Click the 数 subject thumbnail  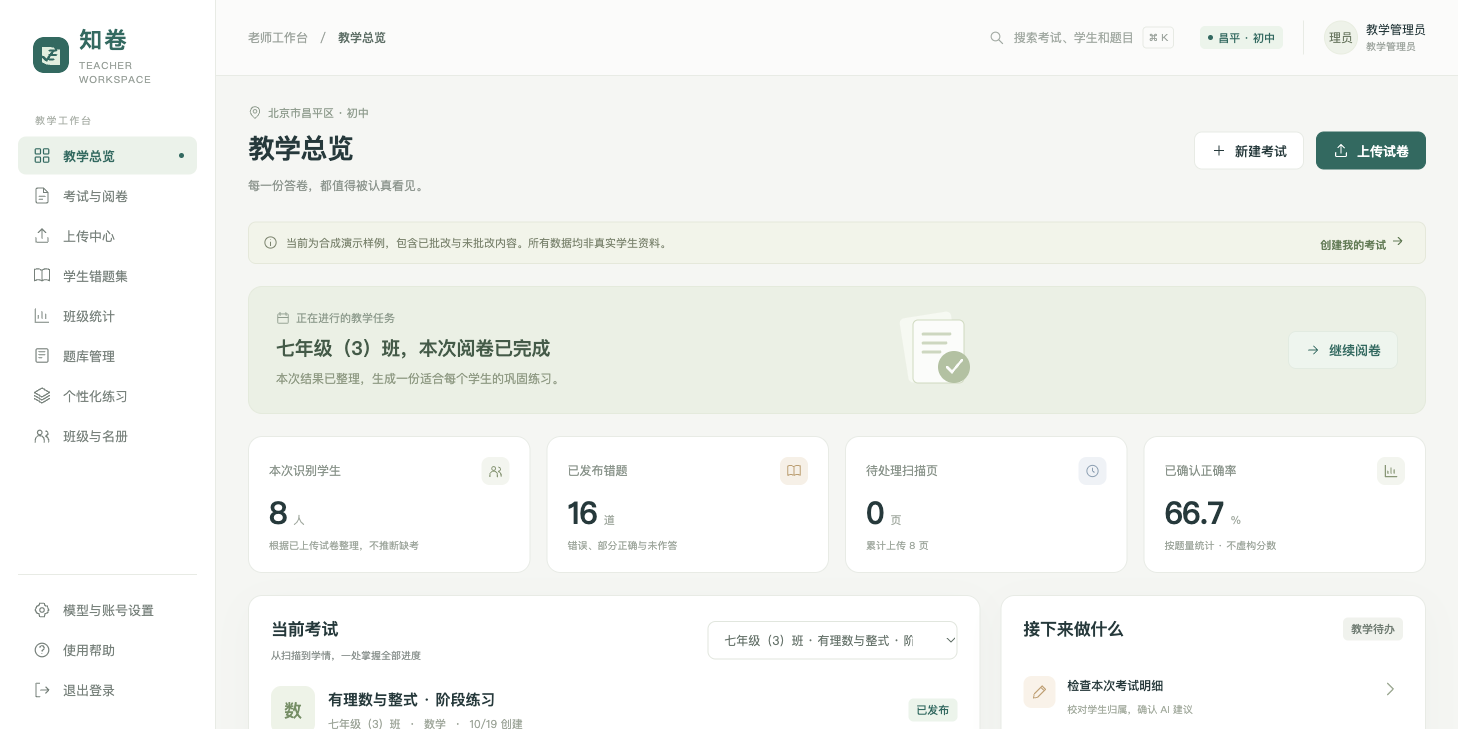(x=293, y=708)
